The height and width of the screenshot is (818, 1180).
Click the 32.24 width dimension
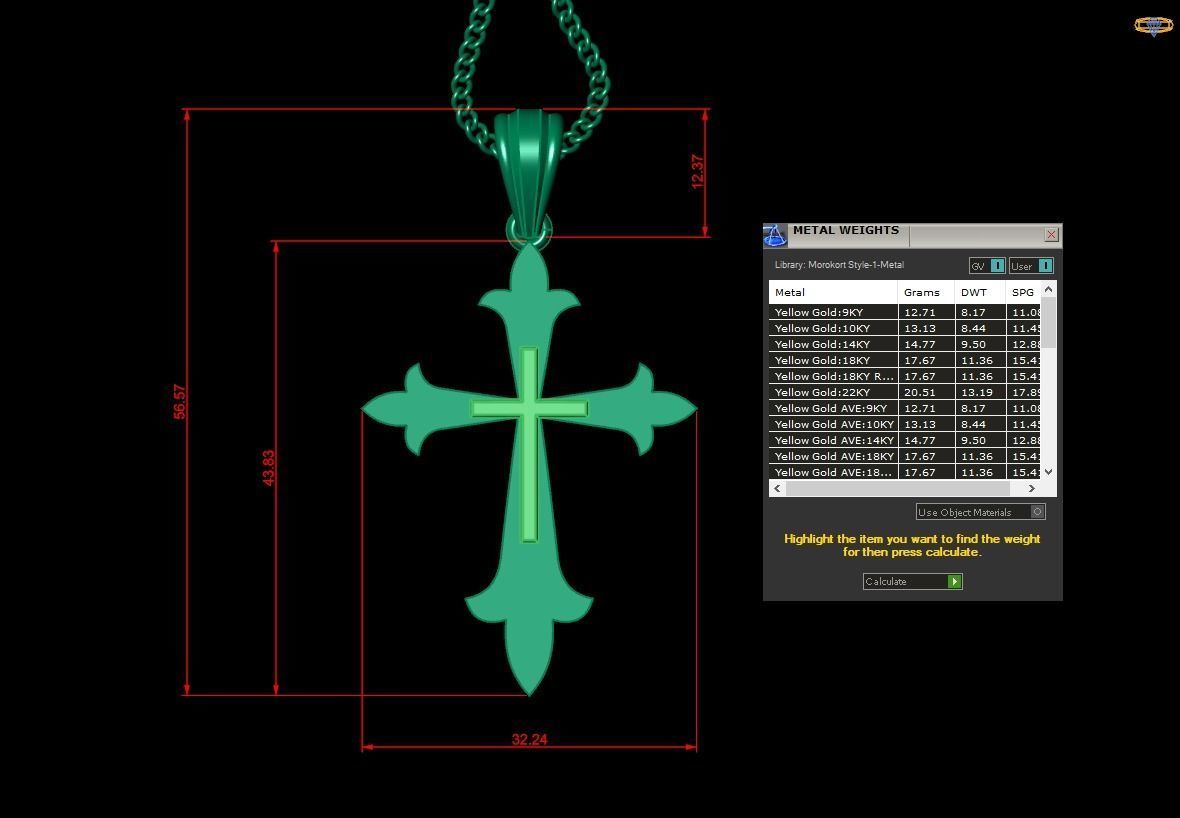529,740
